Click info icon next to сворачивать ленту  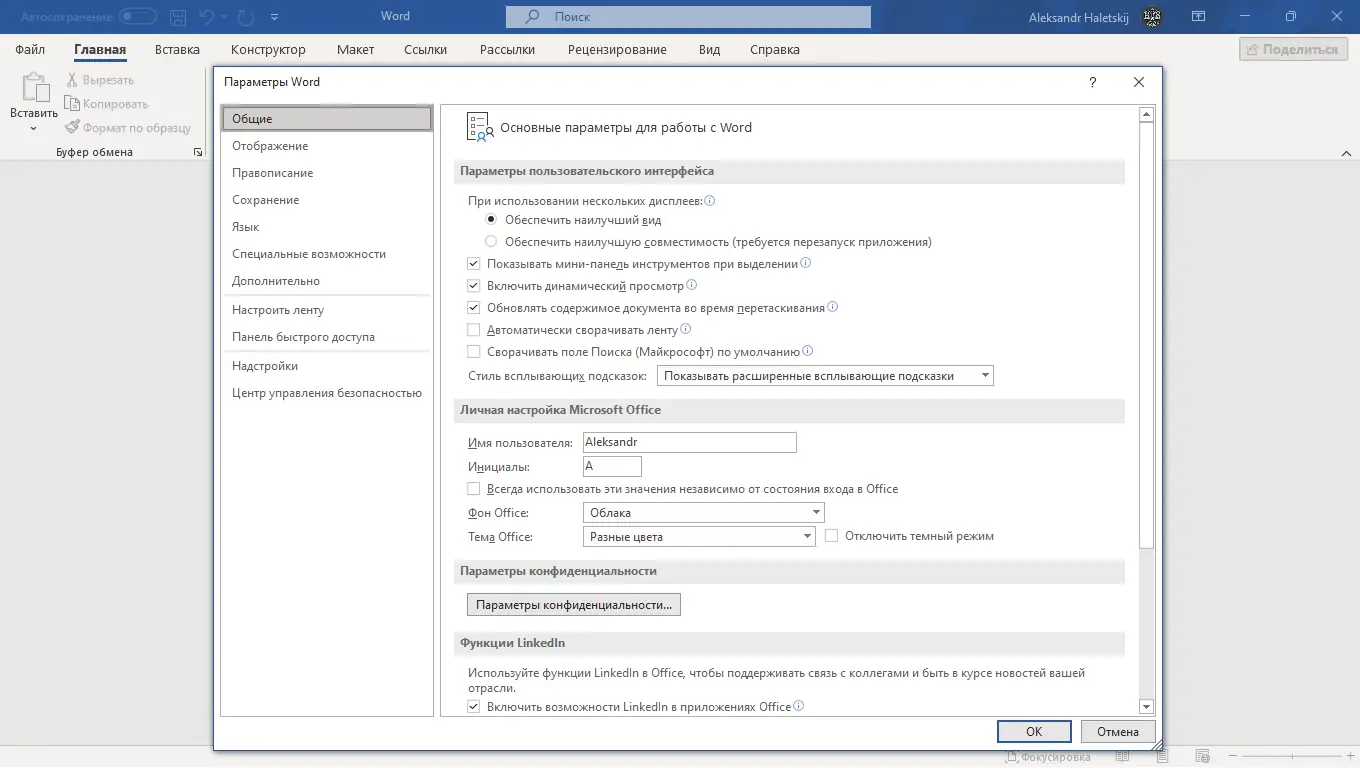click(x=686, y=329)
